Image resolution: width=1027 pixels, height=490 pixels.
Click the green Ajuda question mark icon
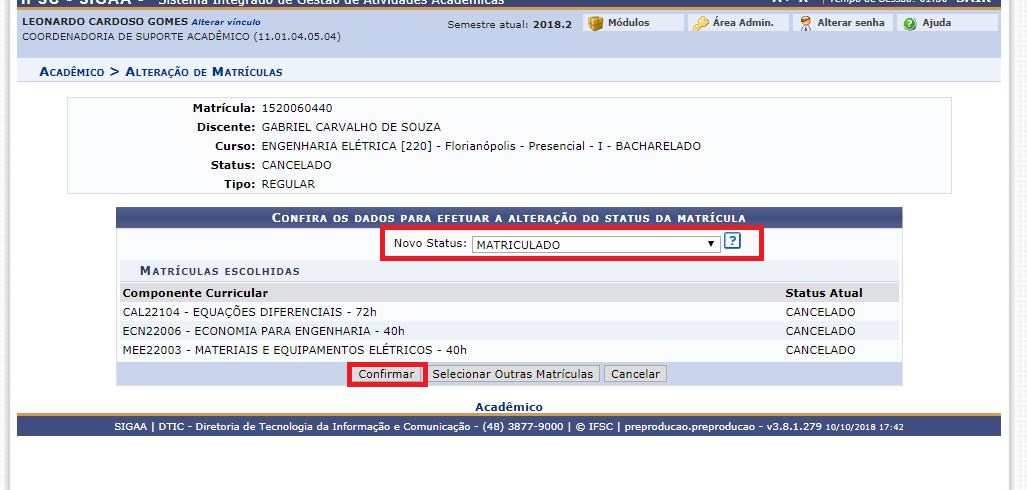pyautogui.click(x=910, y=23)
